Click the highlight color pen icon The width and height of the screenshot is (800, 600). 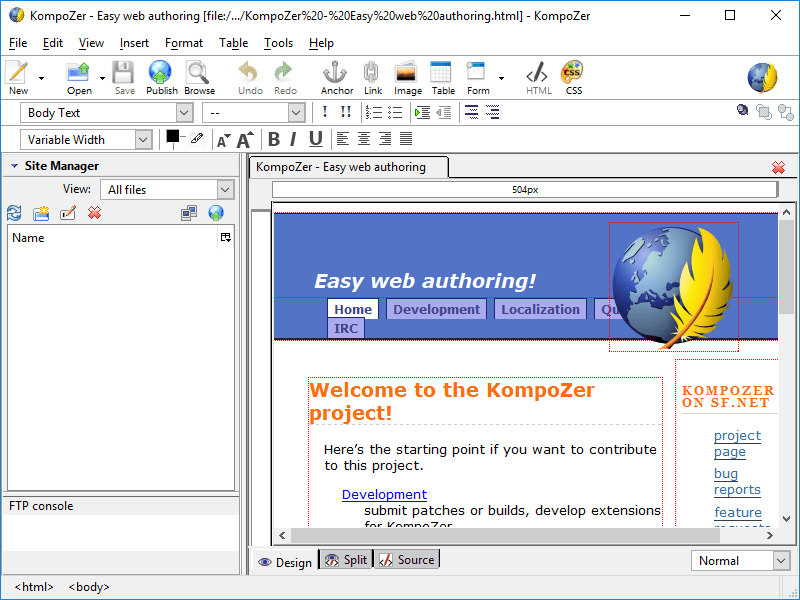click(x=197, y=138)
